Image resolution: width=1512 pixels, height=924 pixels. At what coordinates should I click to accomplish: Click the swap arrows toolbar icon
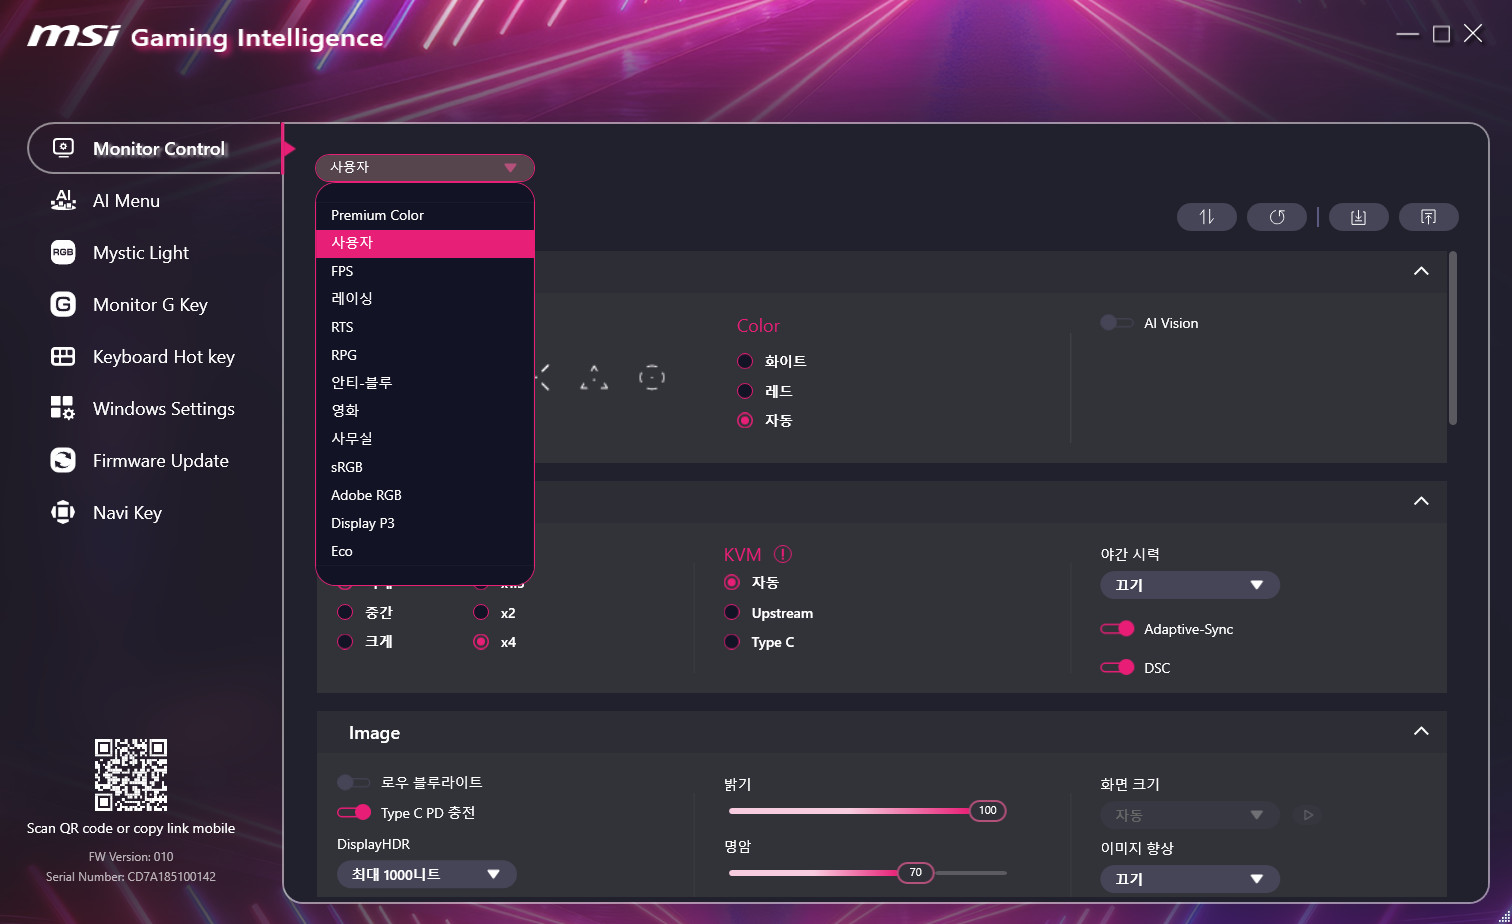click(x=1206, y=217)
